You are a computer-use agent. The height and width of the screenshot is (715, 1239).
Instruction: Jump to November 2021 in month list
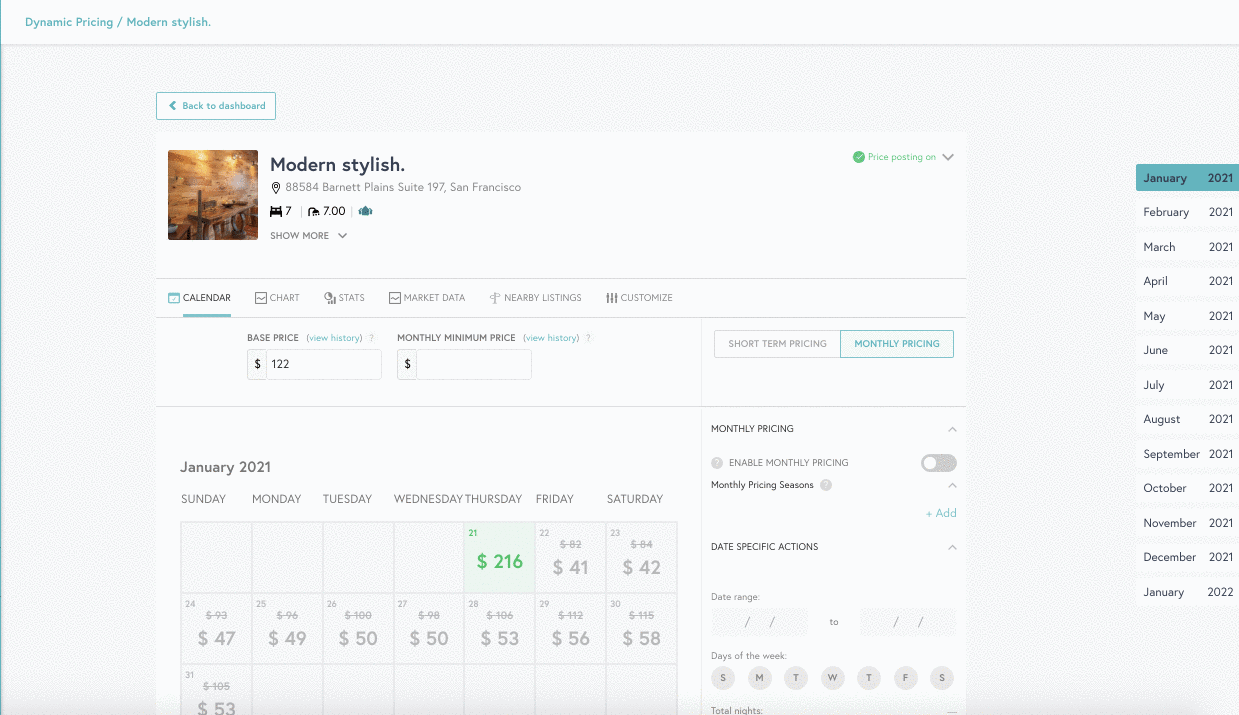tap(1187, 523)
